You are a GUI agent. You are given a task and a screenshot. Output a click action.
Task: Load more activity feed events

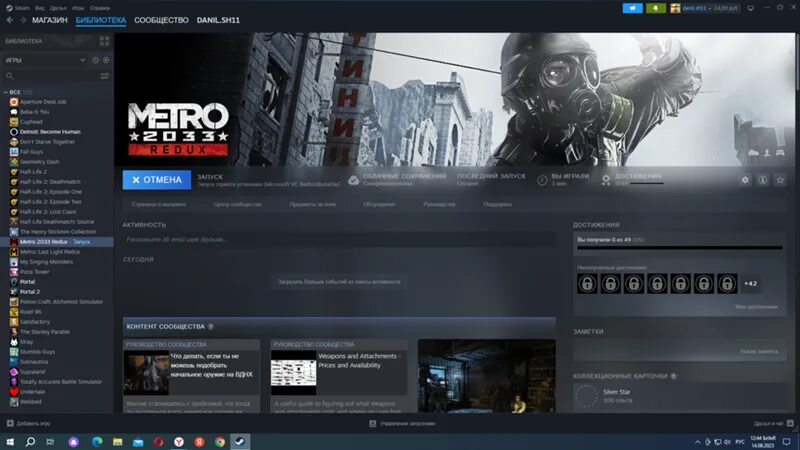[339, 282]
